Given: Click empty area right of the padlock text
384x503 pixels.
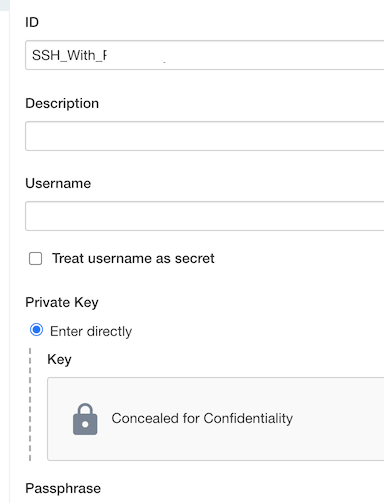Looking at the screenshot, I should (x=337, y=419).
